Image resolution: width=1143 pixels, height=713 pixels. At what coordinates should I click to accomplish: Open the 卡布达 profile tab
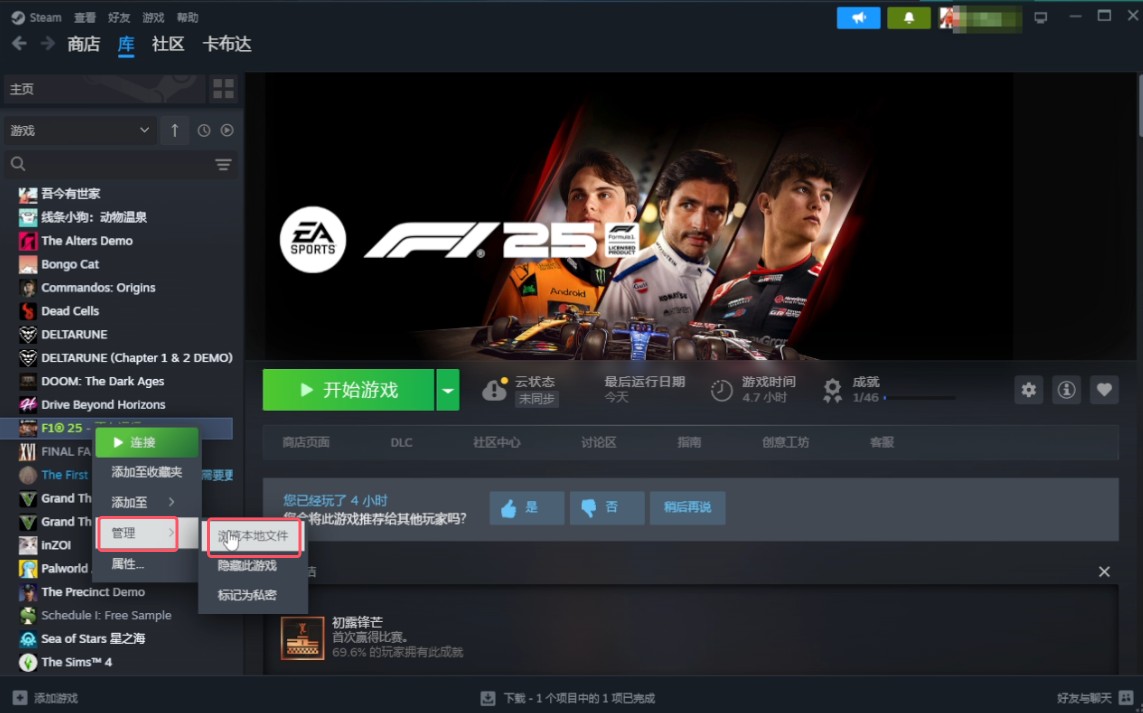[227, 44]
